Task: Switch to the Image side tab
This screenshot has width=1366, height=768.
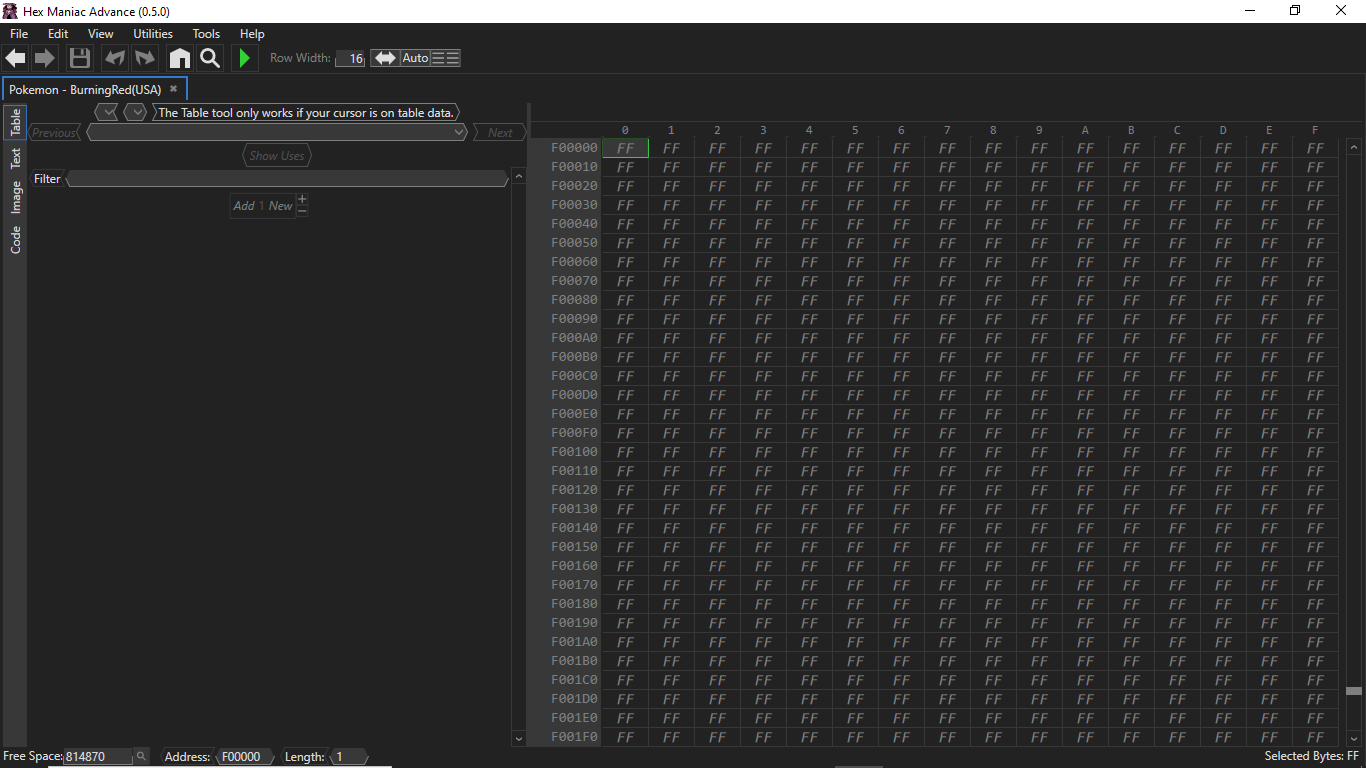Action: 16,197
